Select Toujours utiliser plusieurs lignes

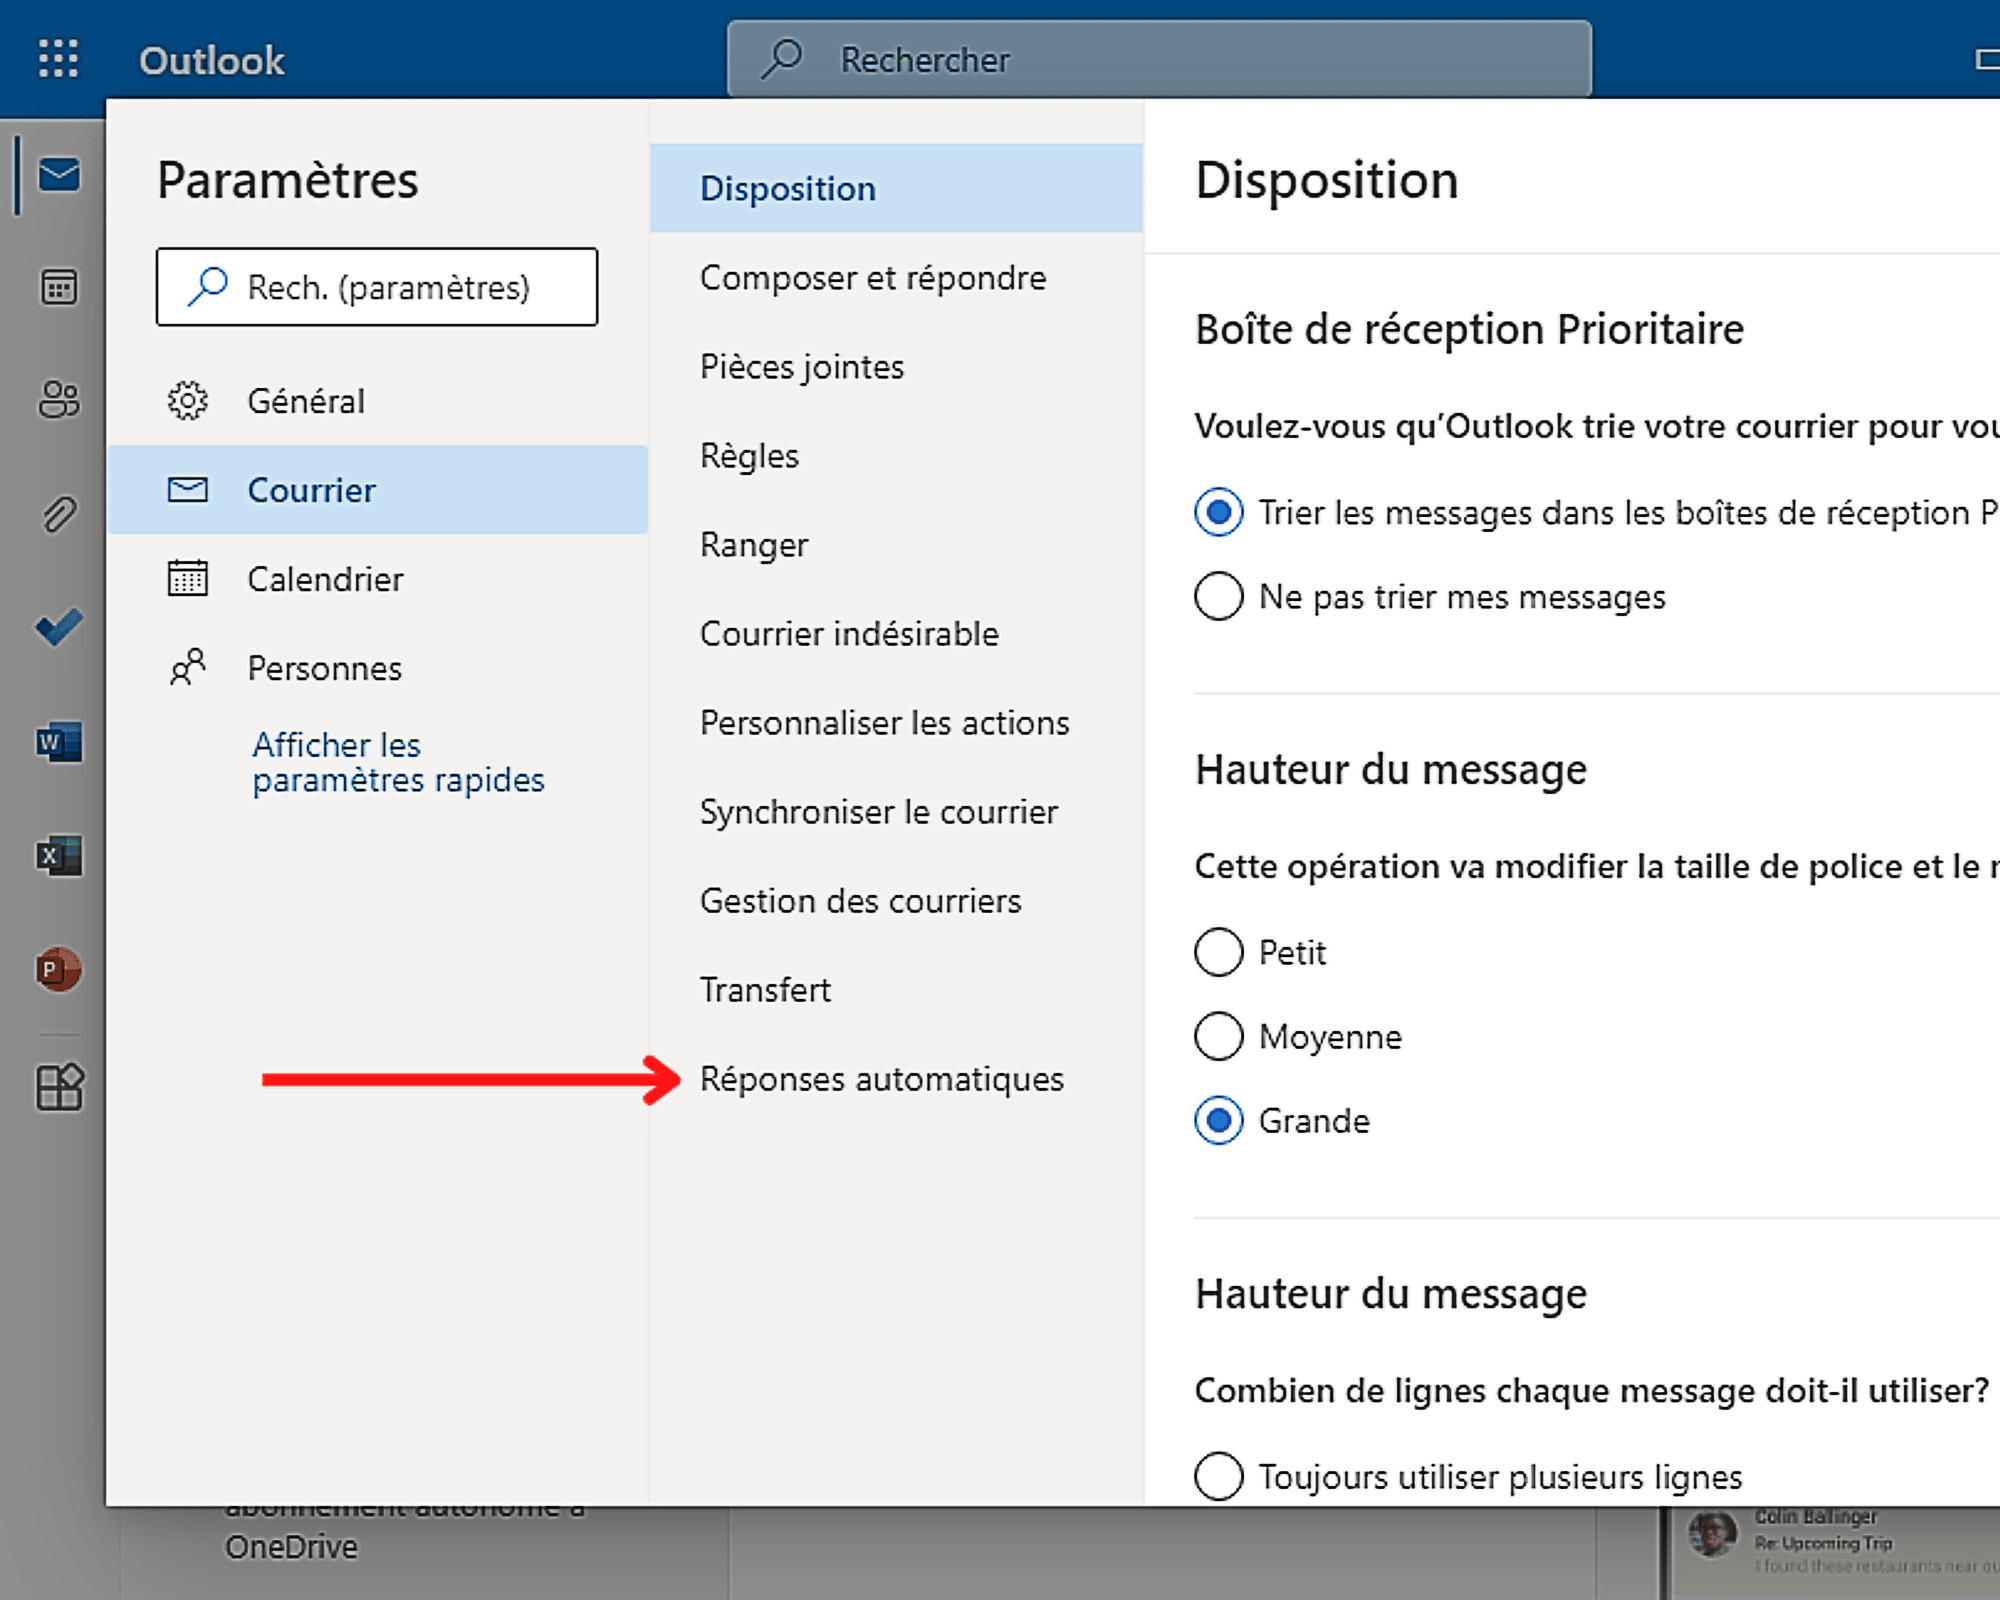(1219, 1476)
